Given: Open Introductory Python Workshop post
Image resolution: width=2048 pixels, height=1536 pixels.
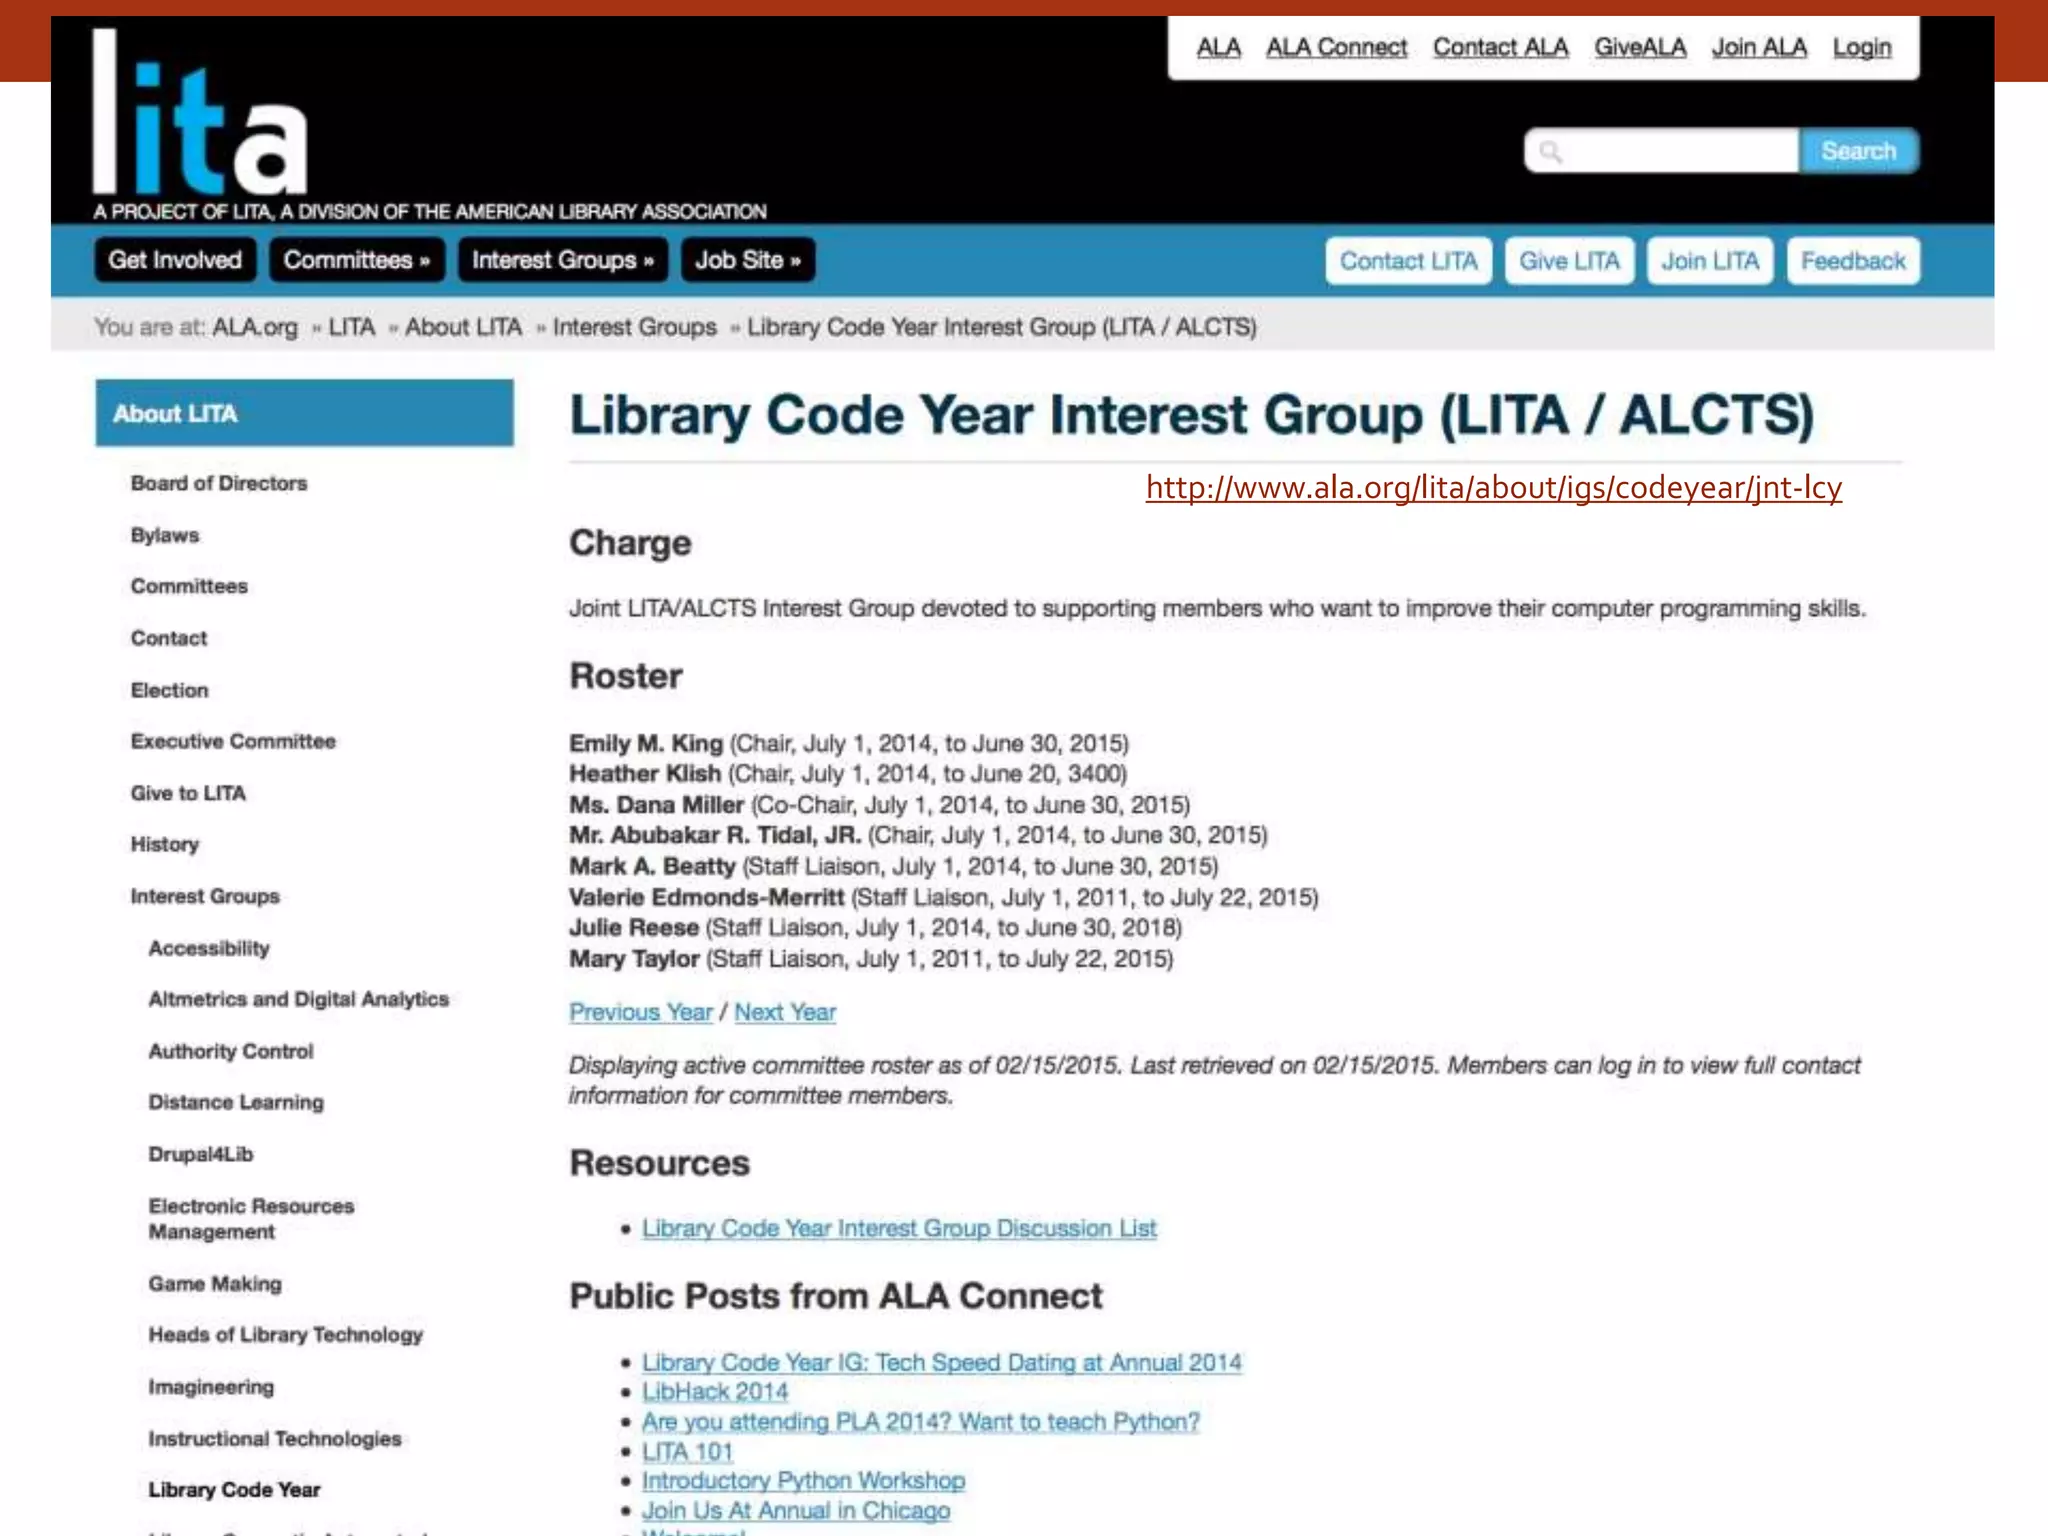Looking at the screenshot, I should tap(804, 1481).
